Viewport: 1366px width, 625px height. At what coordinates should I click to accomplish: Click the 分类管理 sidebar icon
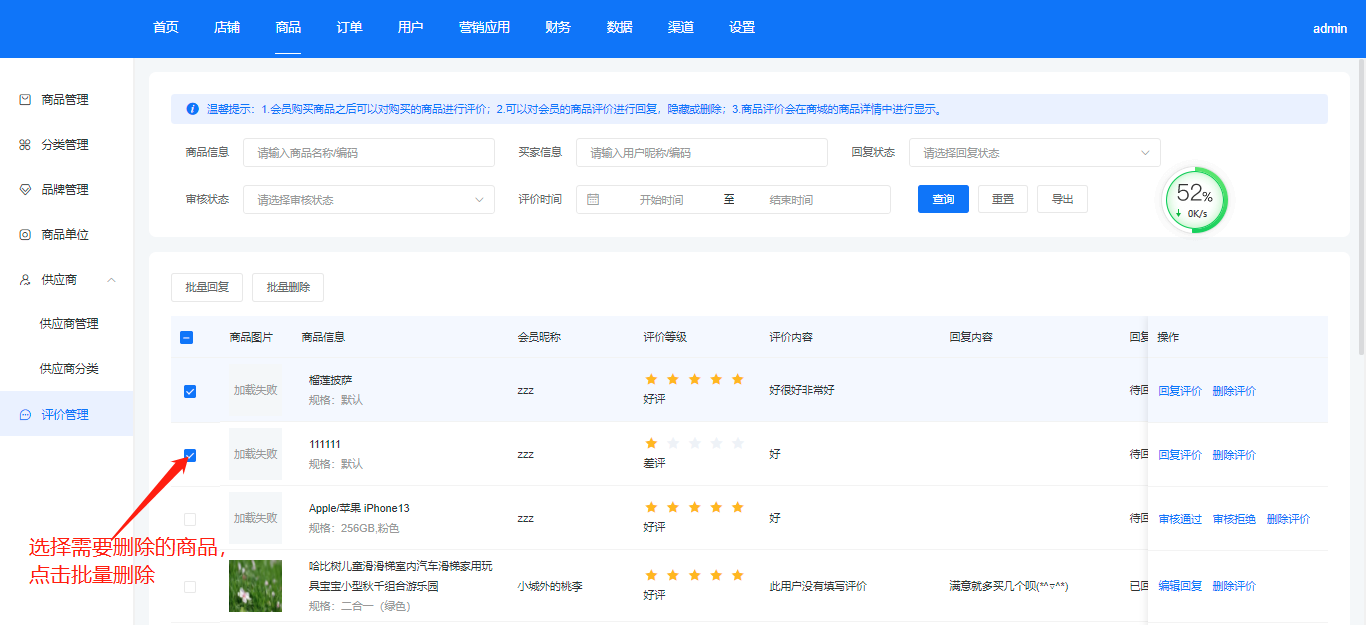click(26, 145)
